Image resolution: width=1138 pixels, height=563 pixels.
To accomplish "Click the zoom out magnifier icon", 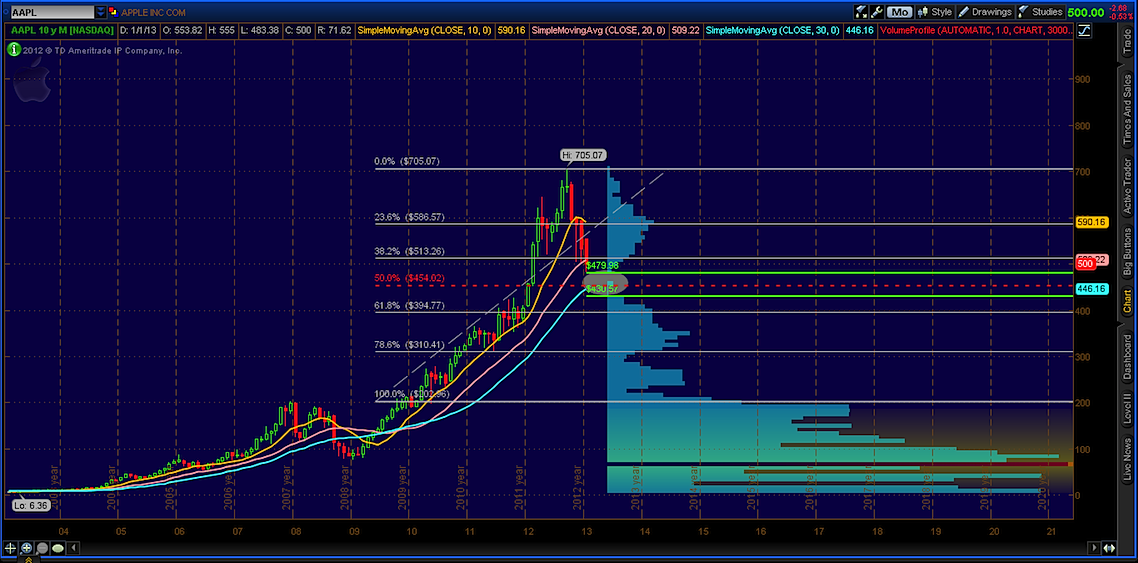I will tap(42, 548).
